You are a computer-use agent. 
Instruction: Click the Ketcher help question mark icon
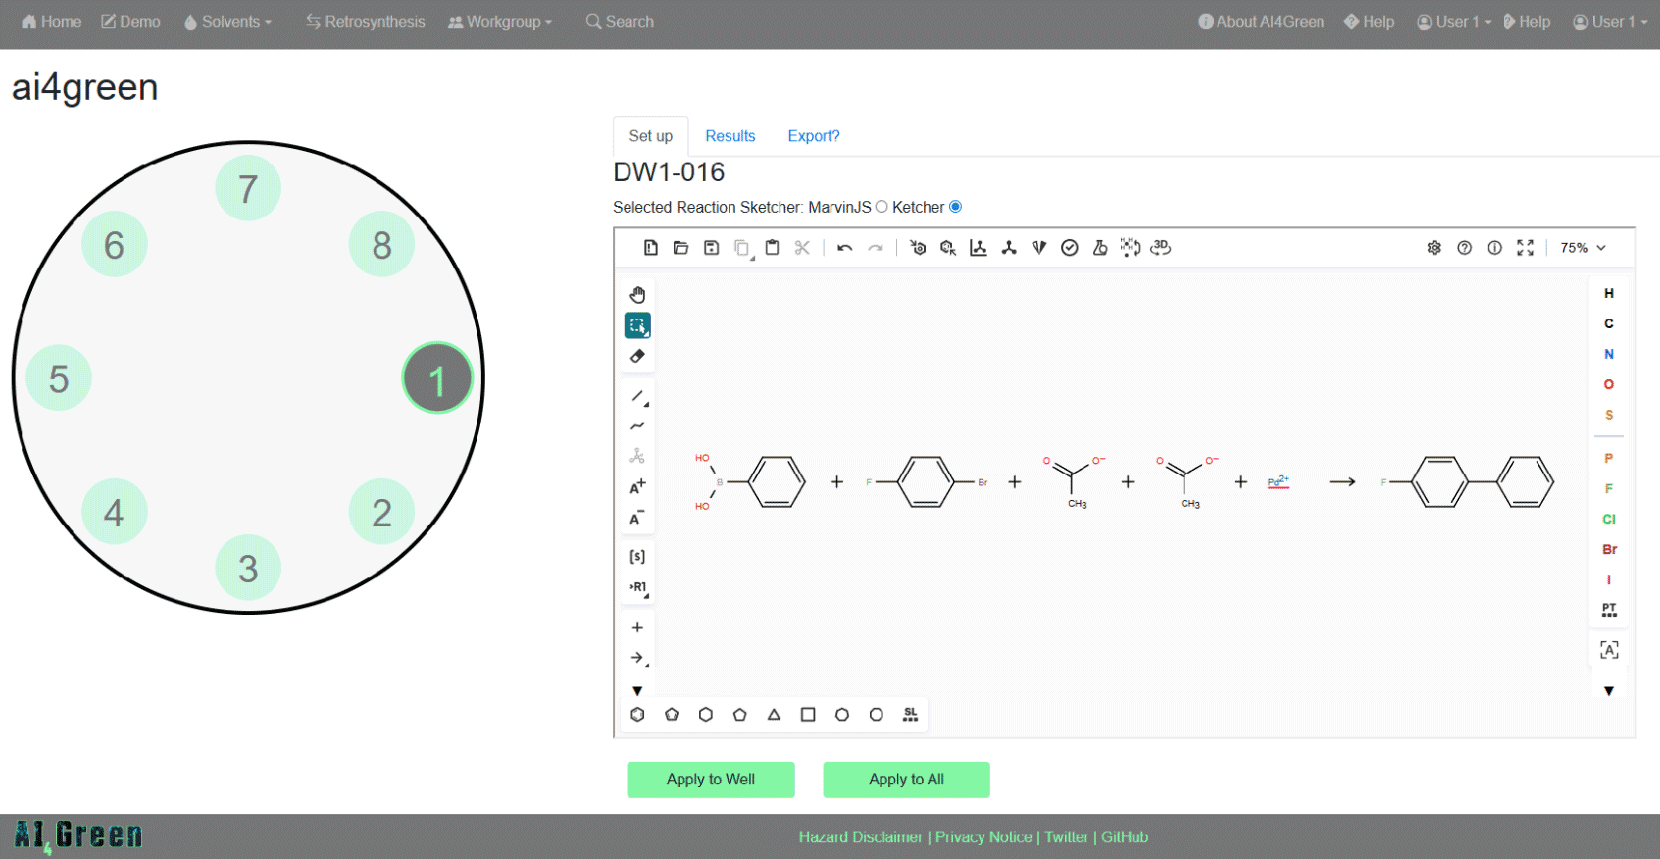(x=1464, y=248)
